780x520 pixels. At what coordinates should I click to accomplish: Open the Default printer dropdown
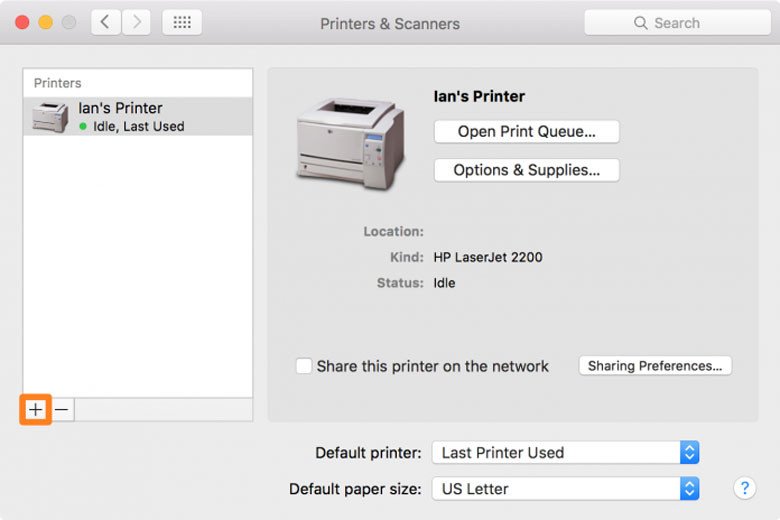[565, 452]
